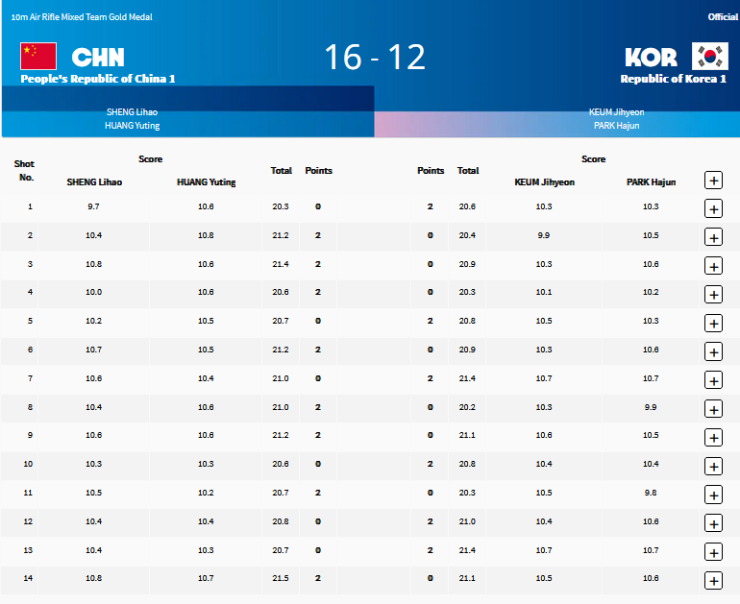
Task: Click the China flag icon
Action: [38, 56]
